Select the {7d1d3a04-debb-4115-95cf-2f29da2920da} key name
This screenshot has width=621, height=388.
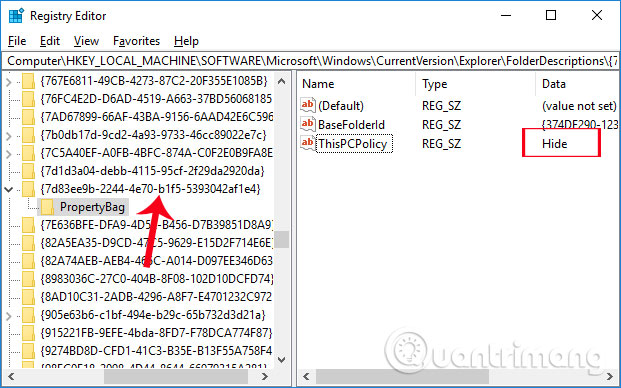(x=152, y=171)
